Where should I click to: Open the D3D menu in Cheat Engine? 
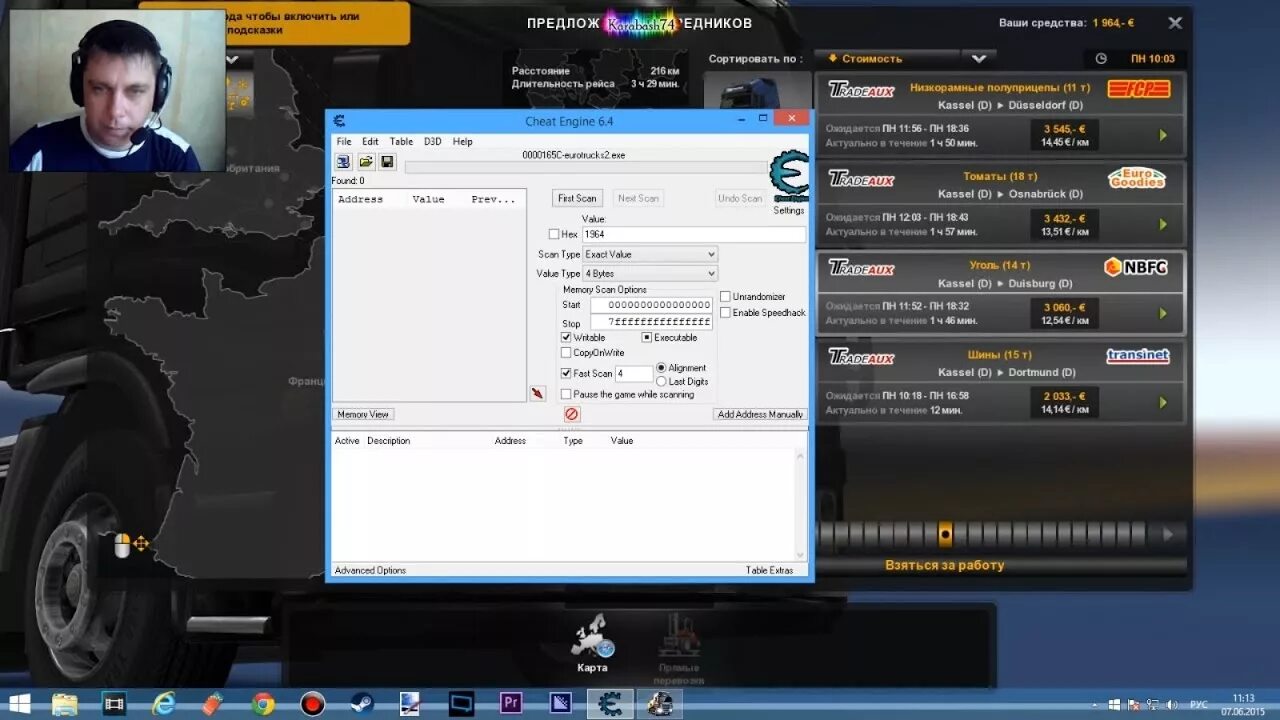tap(432, 141)
